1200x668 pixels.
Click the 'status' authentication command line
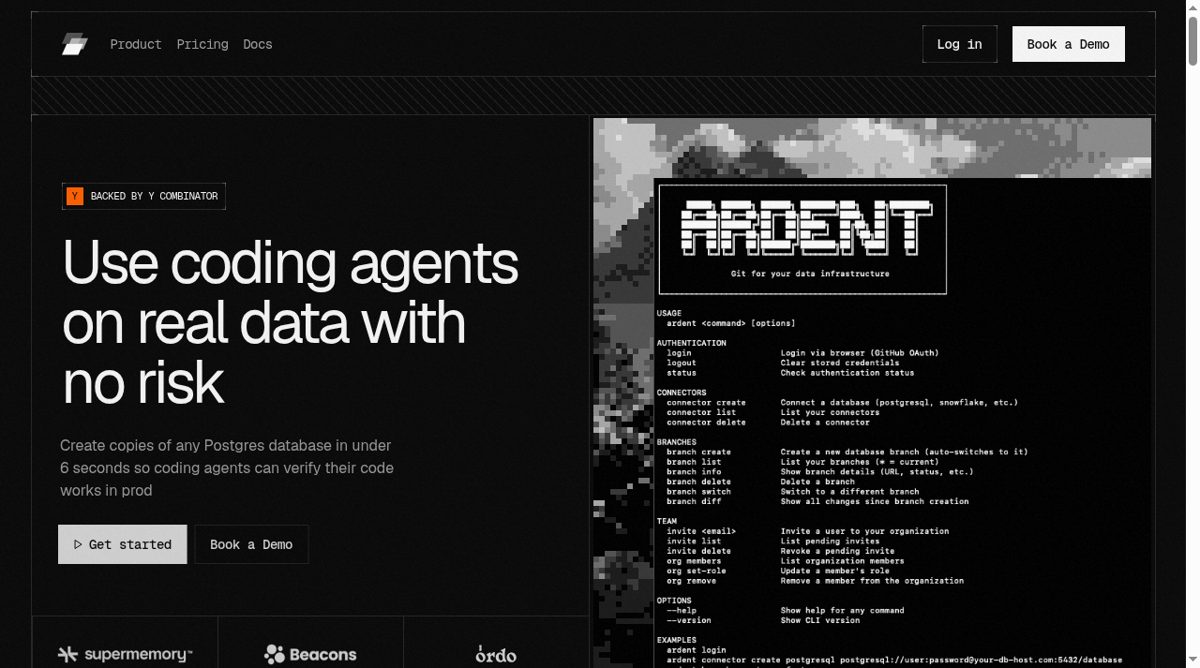tap(790, 373)
